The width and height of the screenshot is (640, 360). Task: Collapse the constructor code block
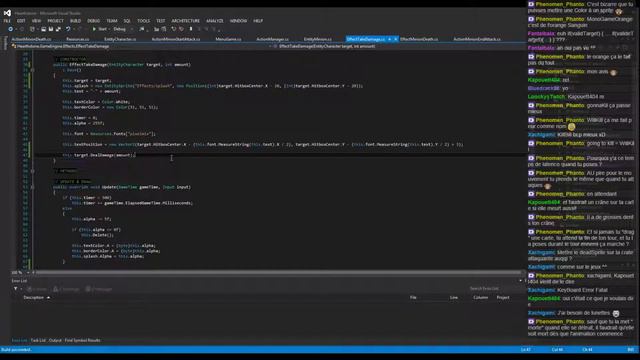click(33, 70)
